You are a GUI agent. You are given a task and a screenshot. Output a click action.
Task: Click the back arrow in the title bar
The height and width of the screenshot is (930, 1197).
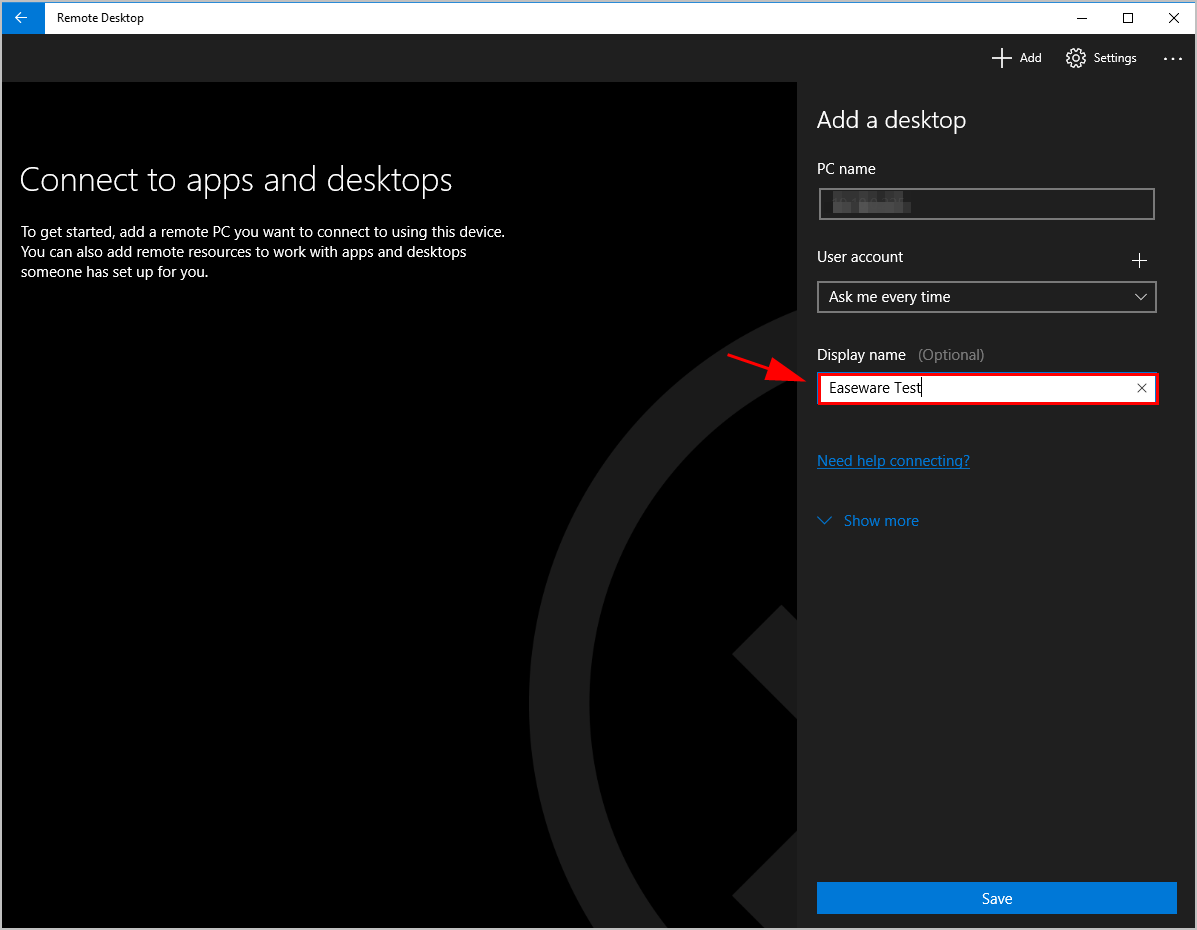click(x=22, y=18)
